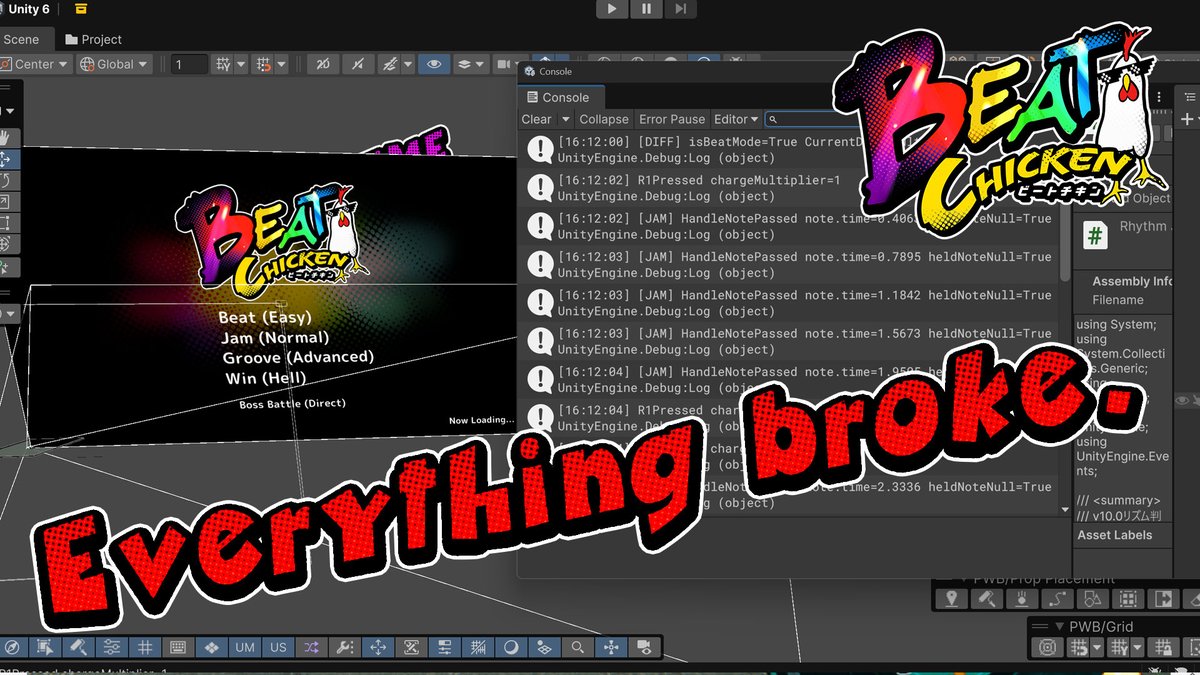1200x675 pixels.
Task: Click the US overlay button
Action: coord(278,647)
